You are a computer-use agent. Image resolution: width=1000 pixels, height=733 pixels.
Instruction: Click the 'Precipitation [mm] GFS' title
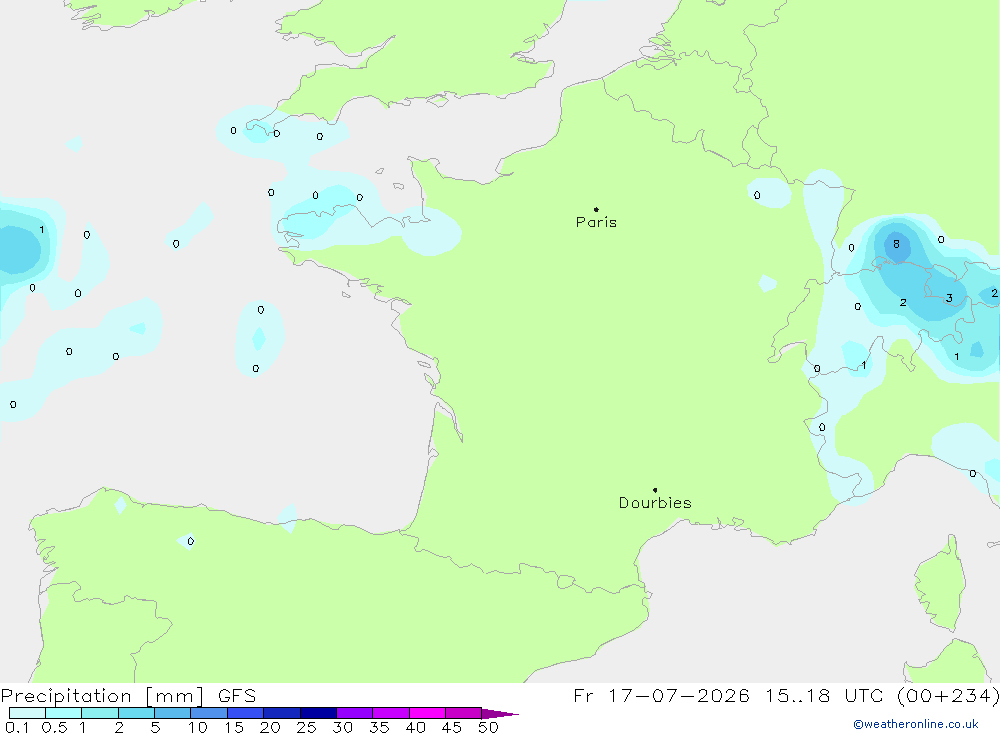[x=128, y=696]
